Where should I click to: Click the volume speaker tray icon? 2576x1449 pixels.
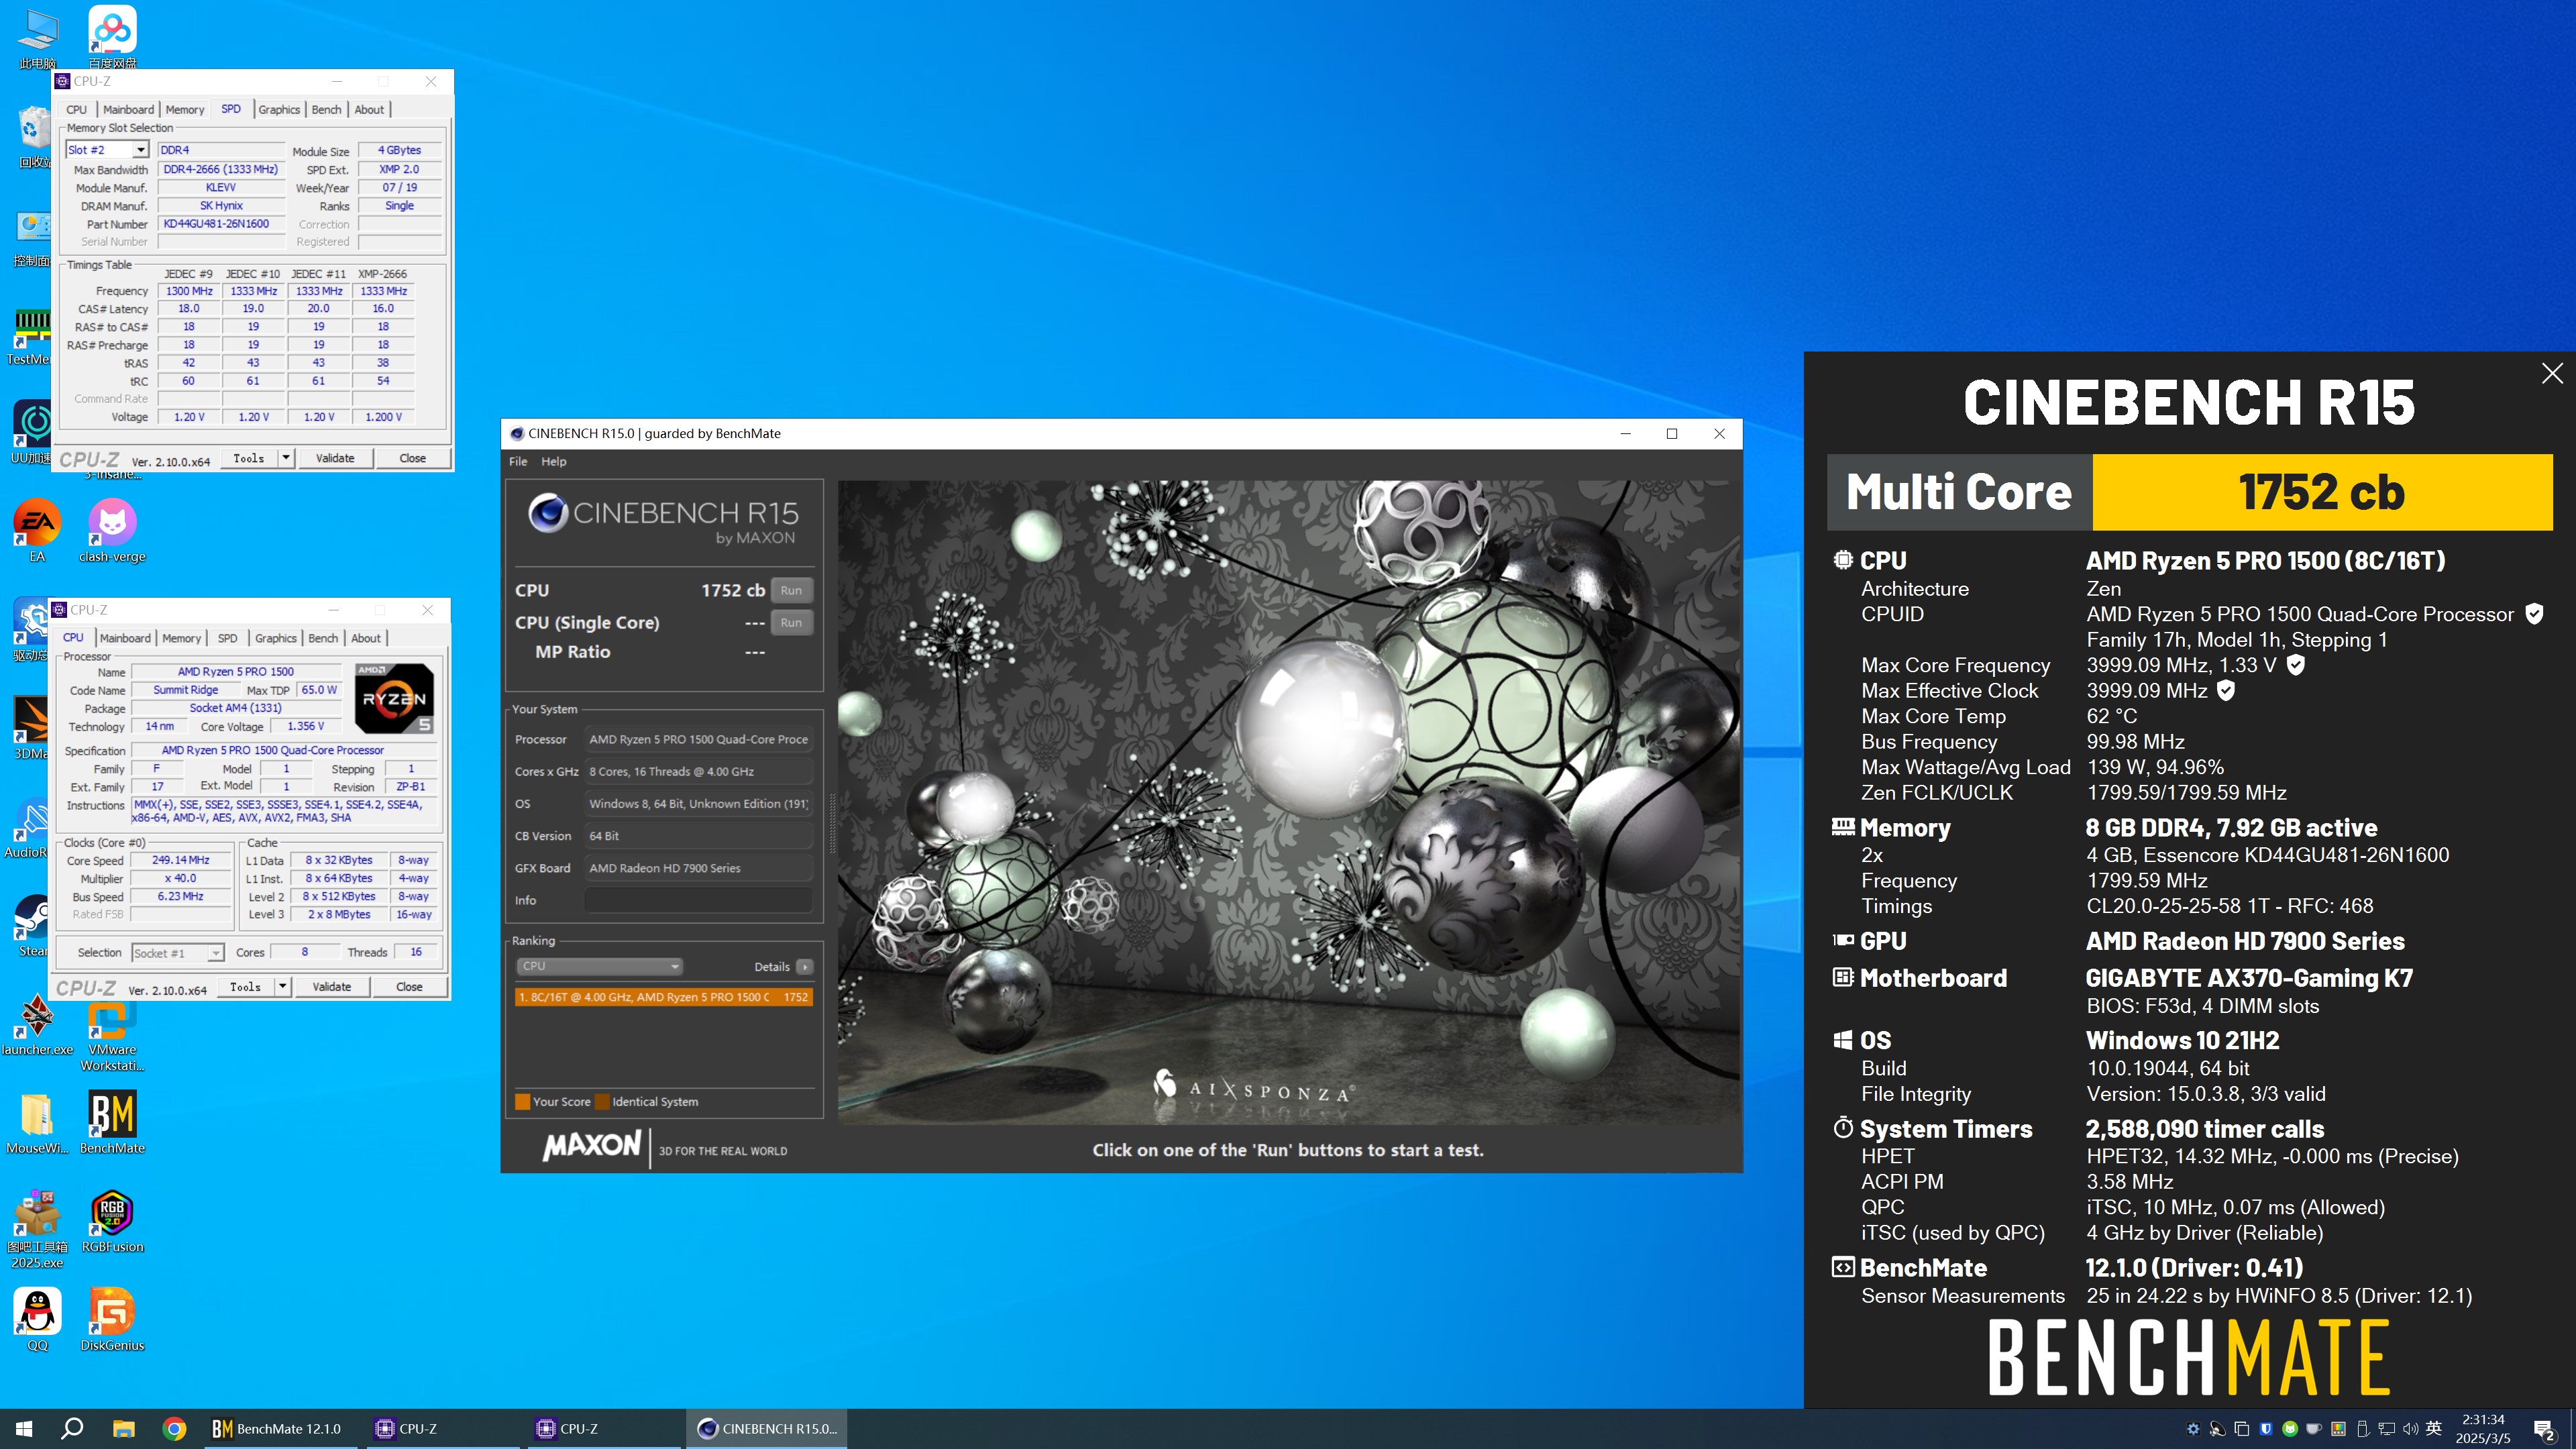click(2410, 1429)
